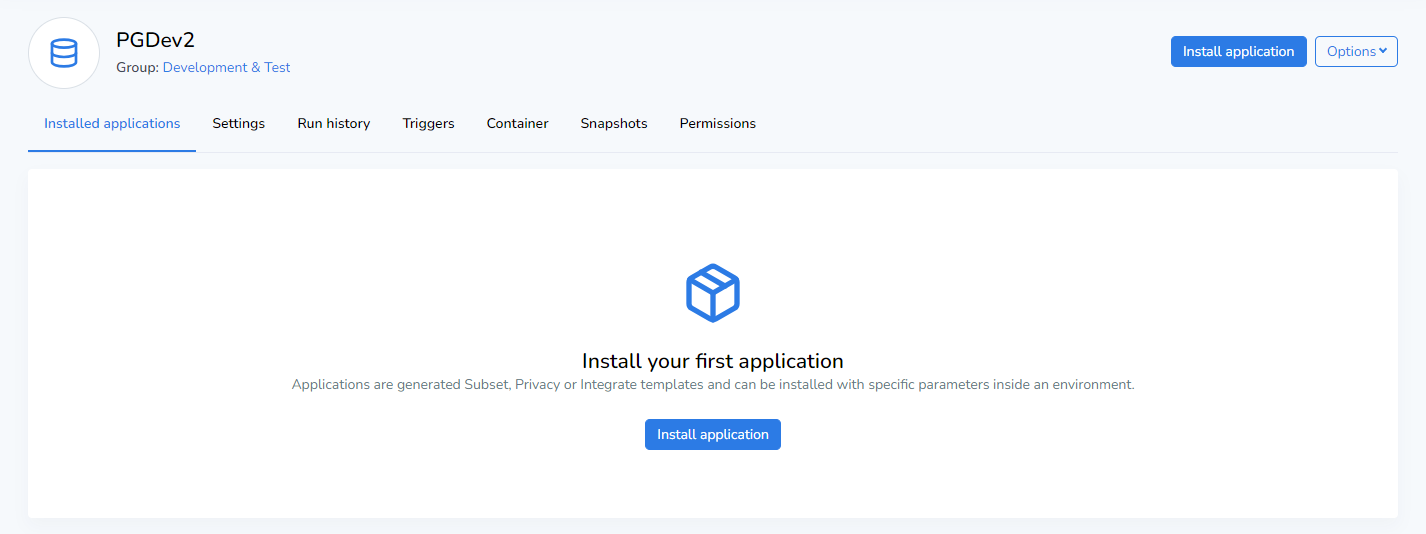Image resolution: width=1426 pixels, height=534 pixels.
Task: Click the centered Install application button below the description
Action: pyautogui.click(x=712, y=435)
